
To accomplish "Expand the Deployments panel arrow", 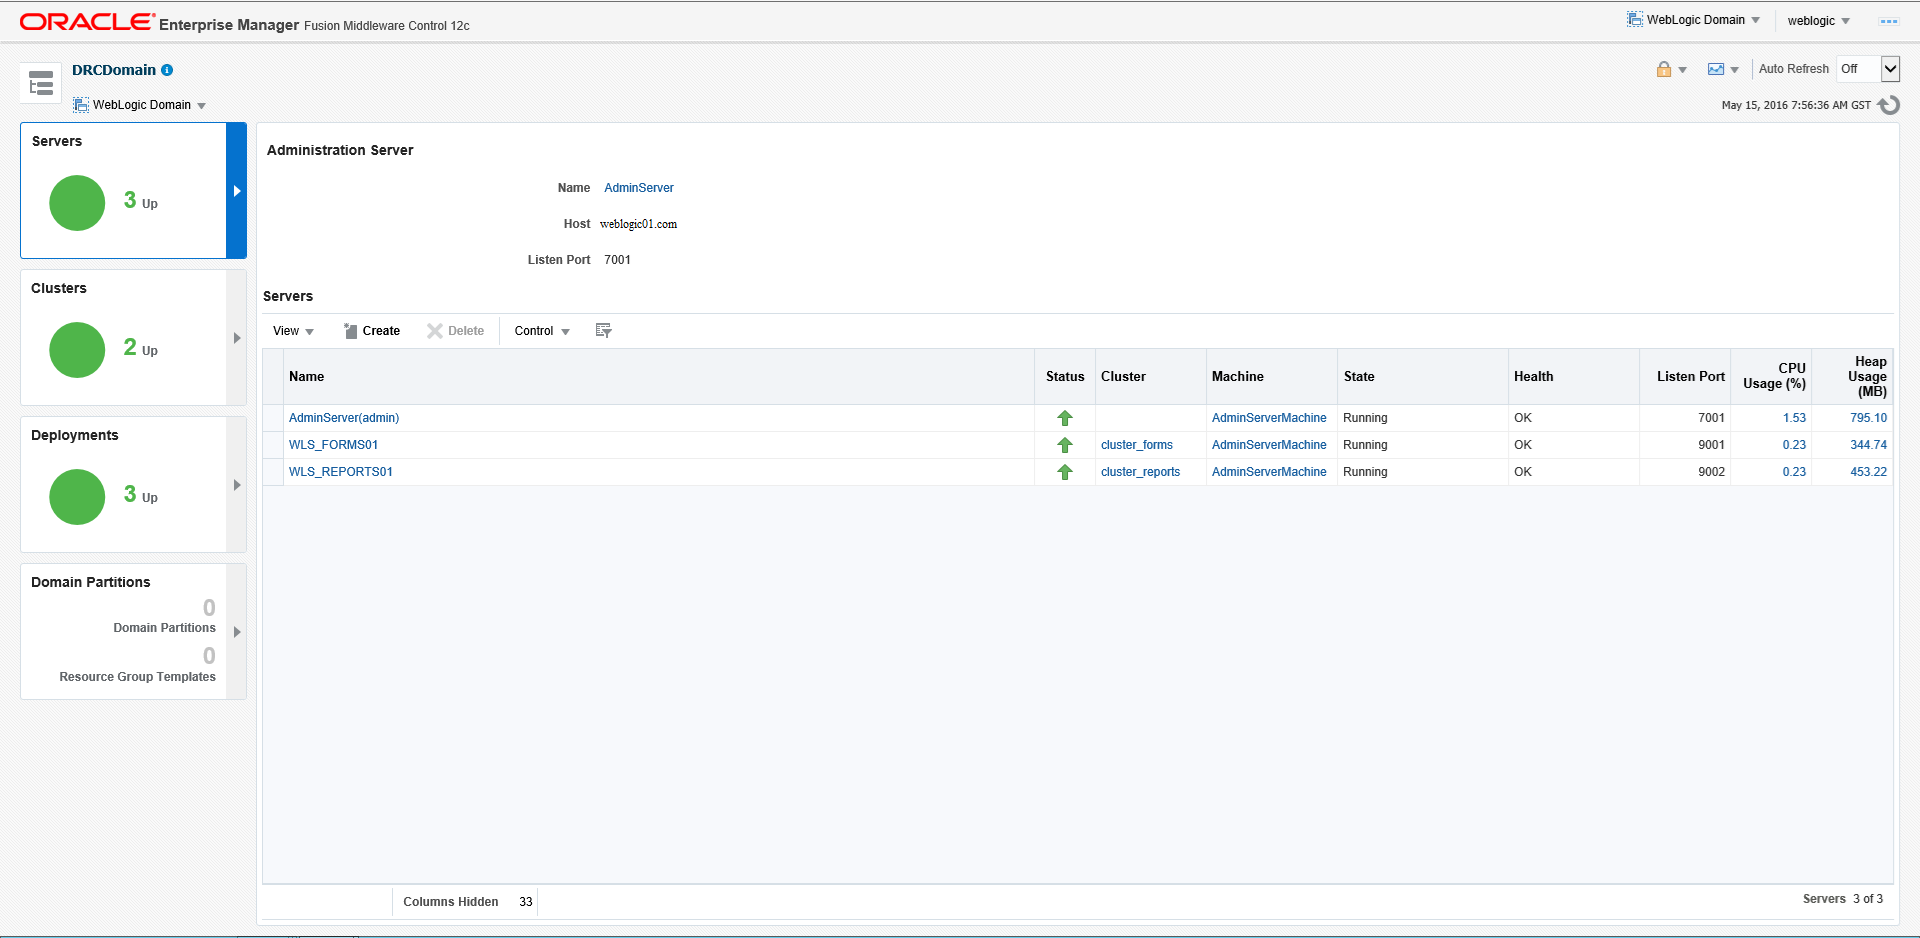I will pyautogui.click(x=237, y=485).
